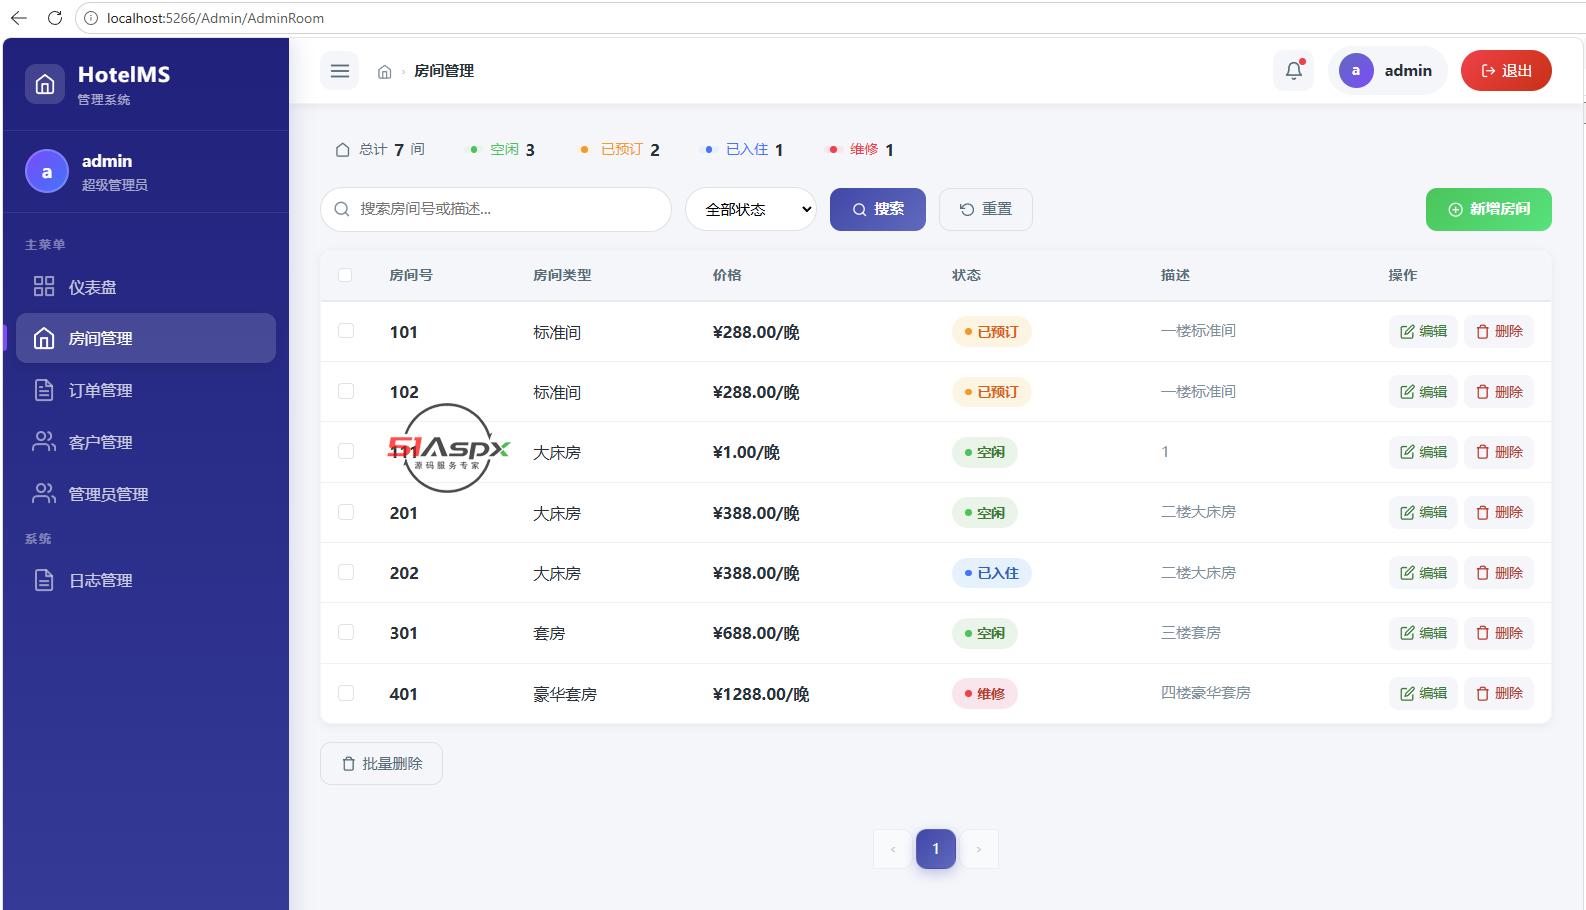The width and height of the screenshot is (1586, 910).
Task: Click the 四楼豪华套房 description
Action: (x=1206, y=693)
